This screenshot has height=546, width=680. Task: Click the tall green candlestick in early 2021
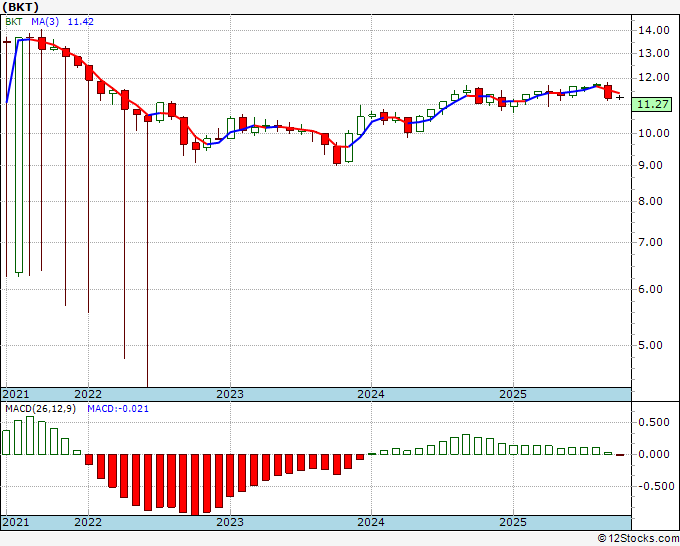(19, 155)
